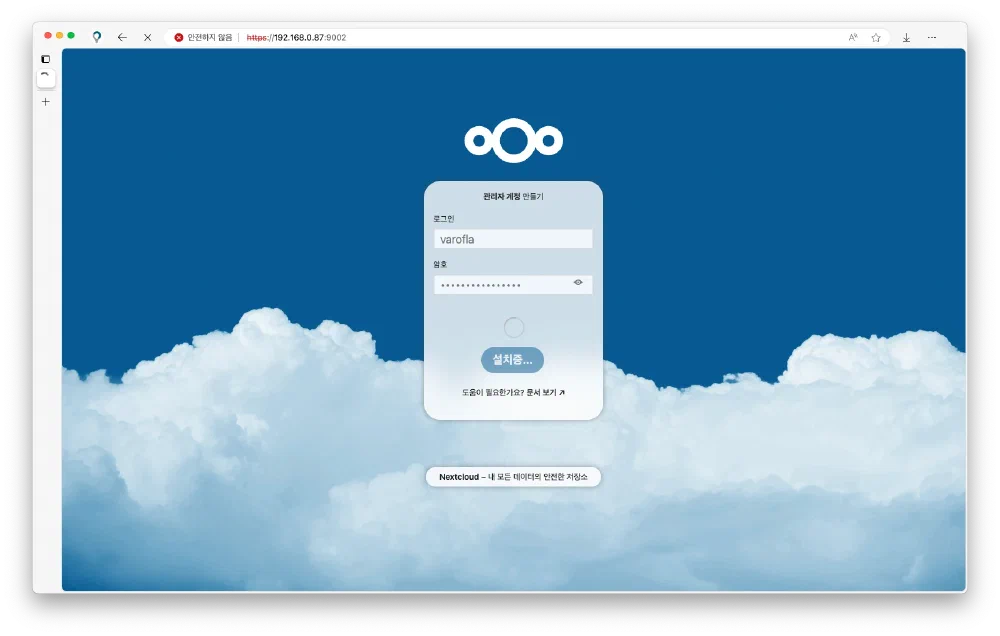Click the Nextcloud logo
The height and width of the screenshot is (636, 1000).
pyautogui.click(x=513, y=141)
